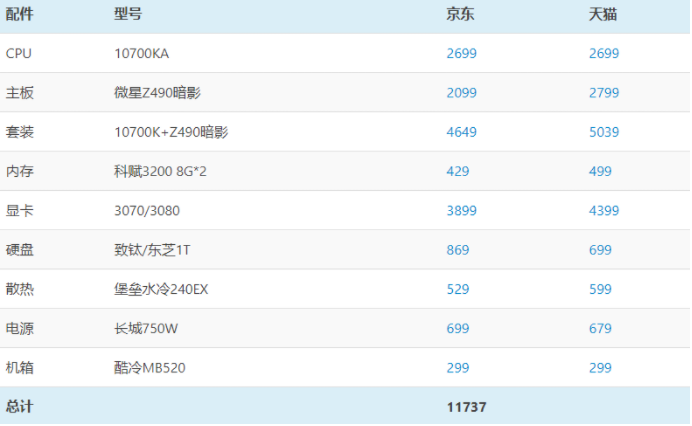Screen dimensions: 692x426
Task: Click the CPU row label
Action: [x=19, y=53]
